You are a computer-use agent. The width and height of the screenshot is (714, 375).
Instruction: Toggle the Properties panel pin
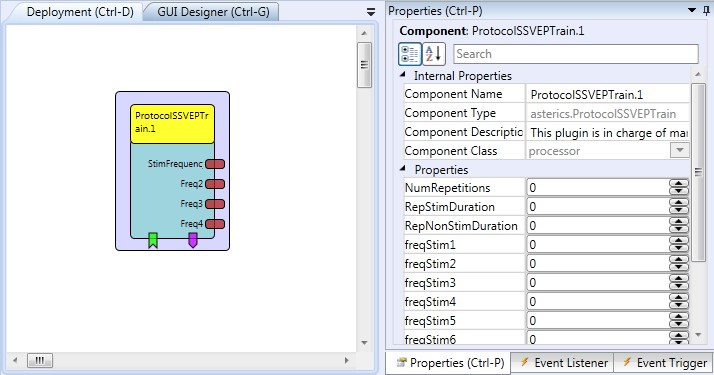[x=706, y=10]
